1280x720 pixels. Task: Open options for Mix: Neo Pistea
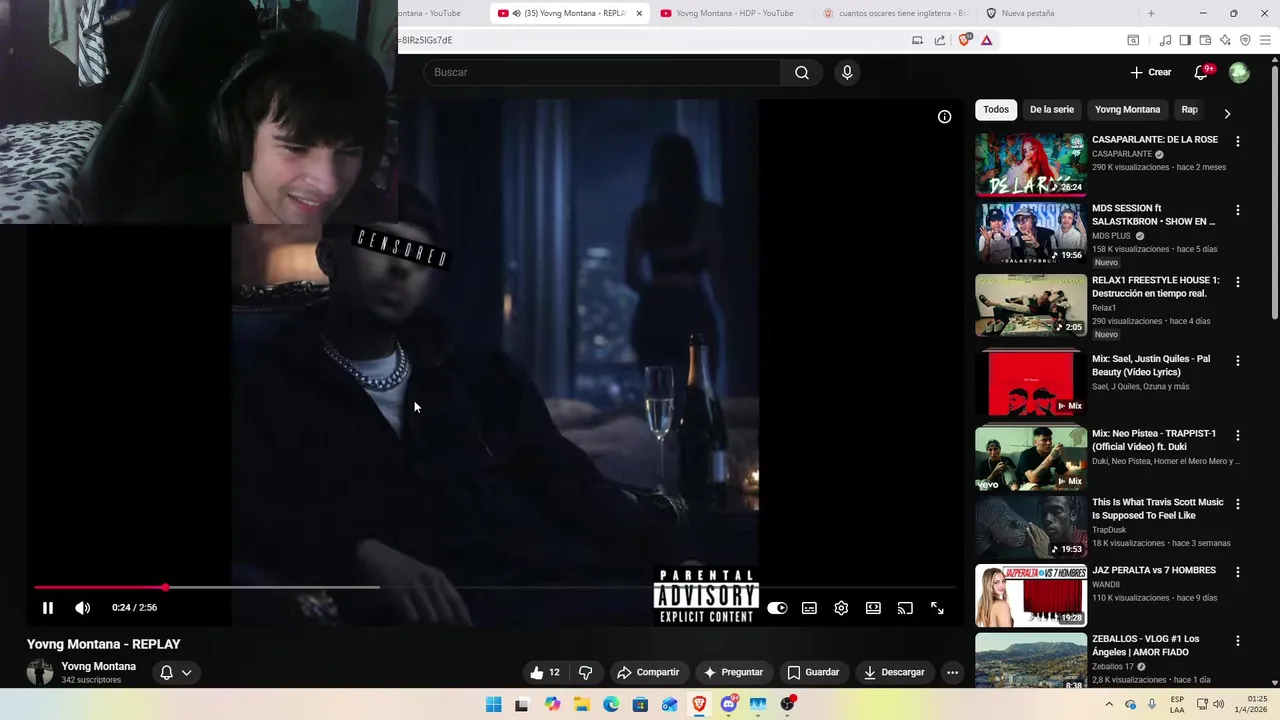[1238, 435]
